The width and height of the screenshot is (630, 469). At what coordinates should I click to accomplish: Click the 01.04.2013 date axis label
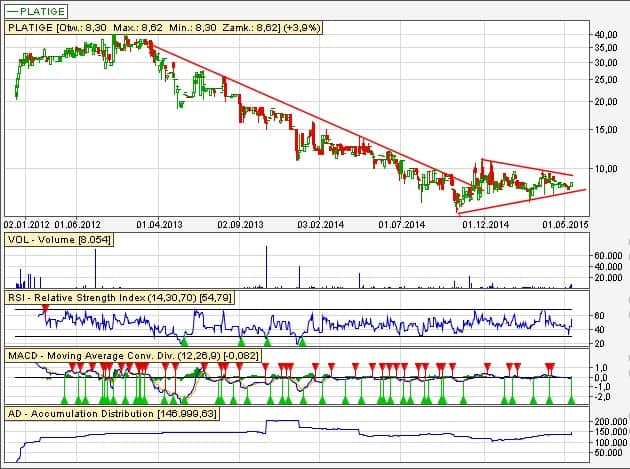pyautogui.click(x=158, y=225)
